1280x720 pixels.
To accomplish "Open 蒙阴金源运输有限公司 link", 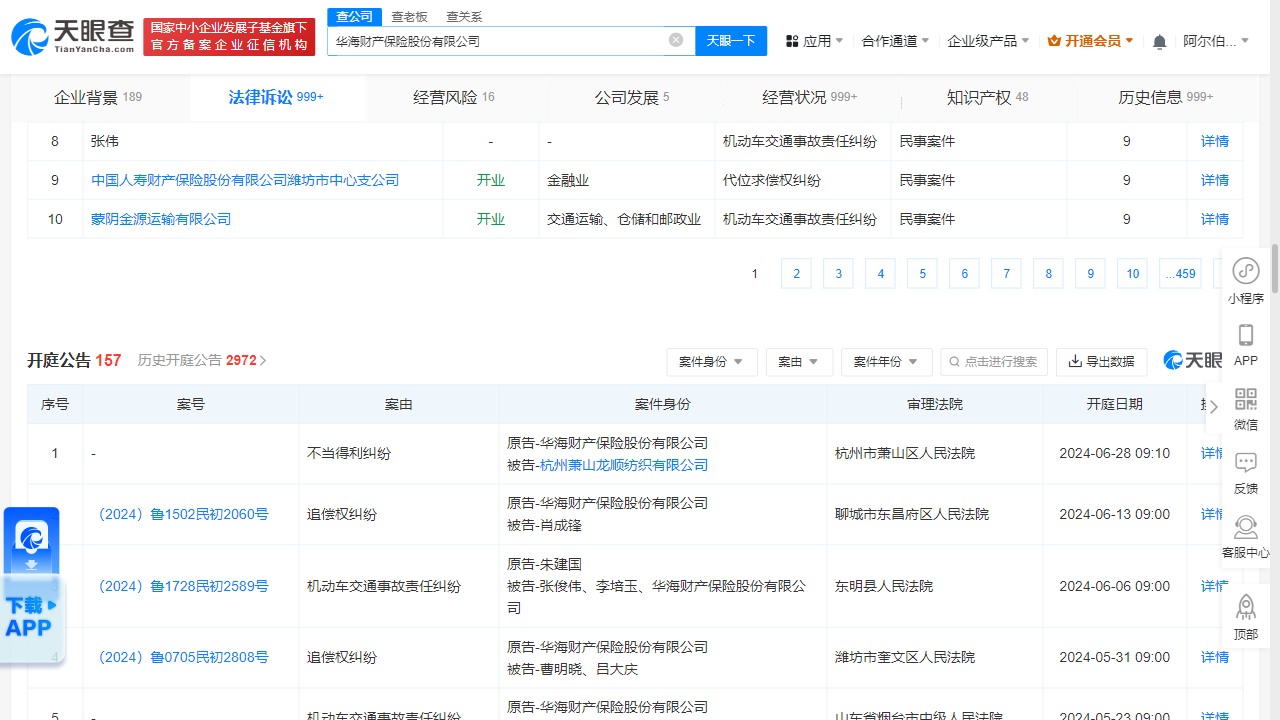I will [x=161, y=219].
